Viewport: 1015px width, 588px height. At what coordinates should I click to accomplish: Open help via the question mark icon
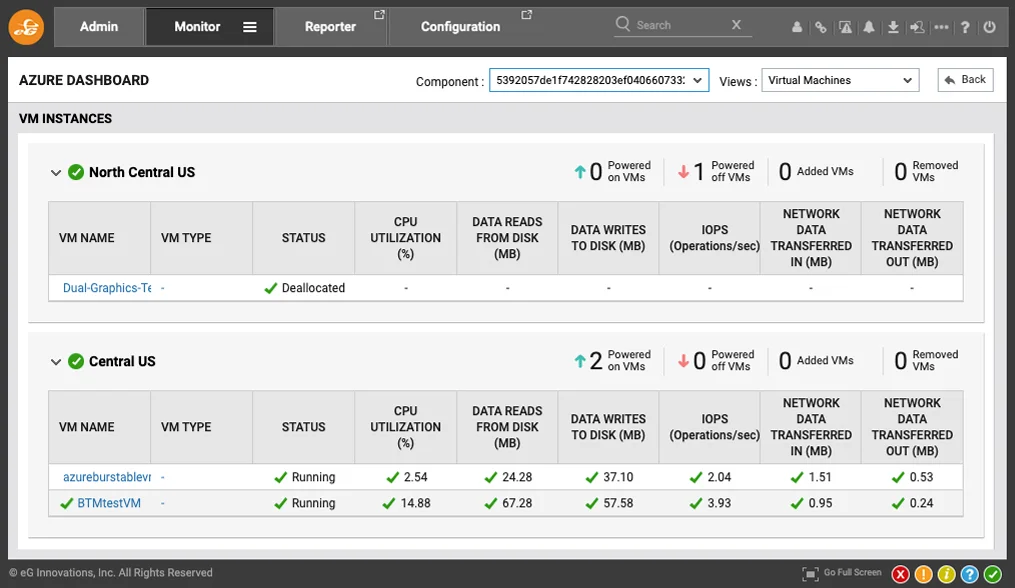pyautogui.click(x=965, y=27)
